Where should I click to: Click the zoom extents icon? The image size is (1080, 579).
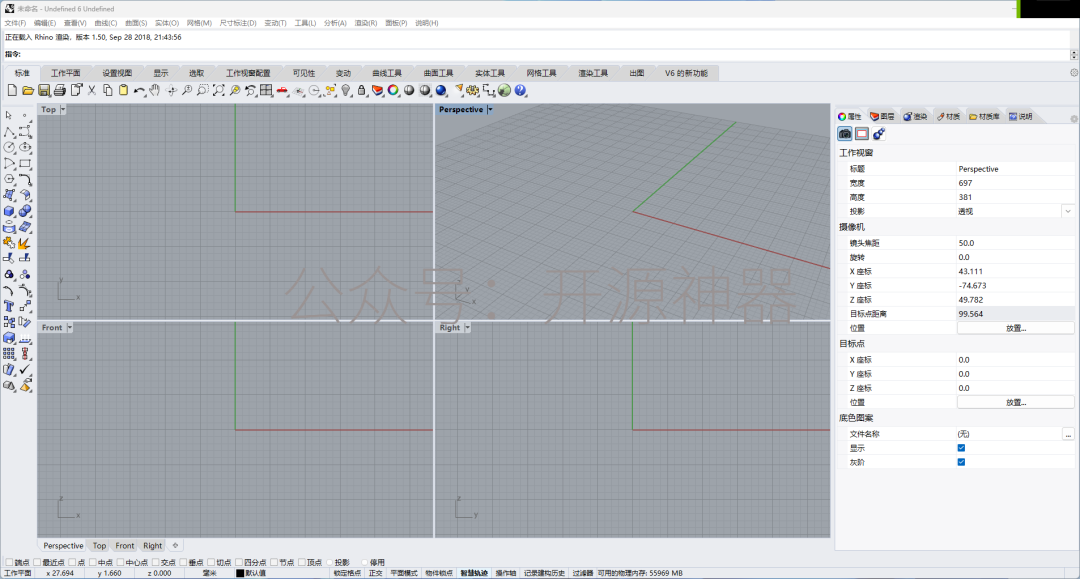(x=218, y=90)
